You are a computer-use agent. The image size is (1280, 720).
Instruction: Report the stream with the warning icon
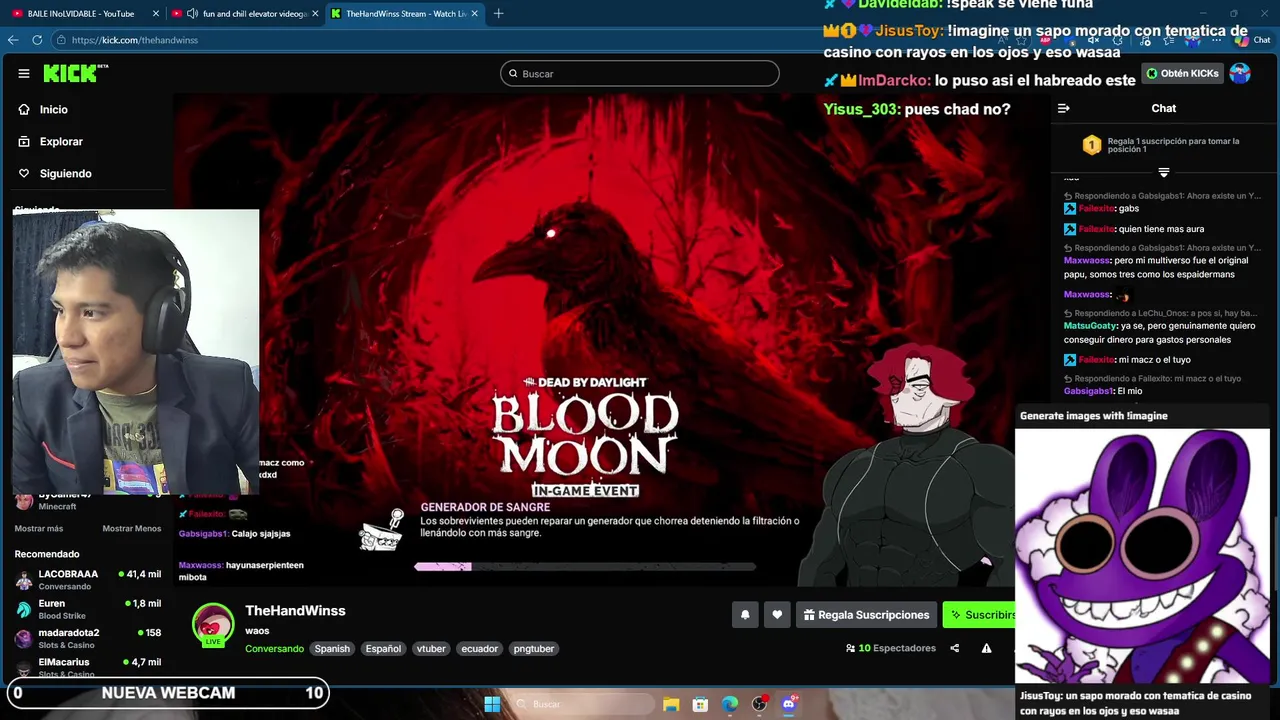986,648
